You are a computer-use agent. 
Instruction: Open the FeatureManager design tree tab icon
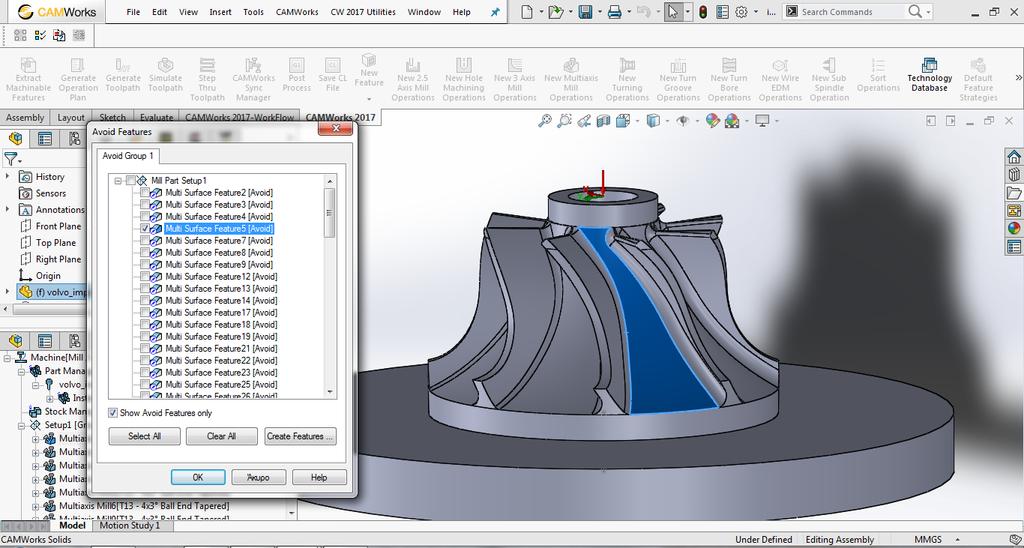[15, 138]
